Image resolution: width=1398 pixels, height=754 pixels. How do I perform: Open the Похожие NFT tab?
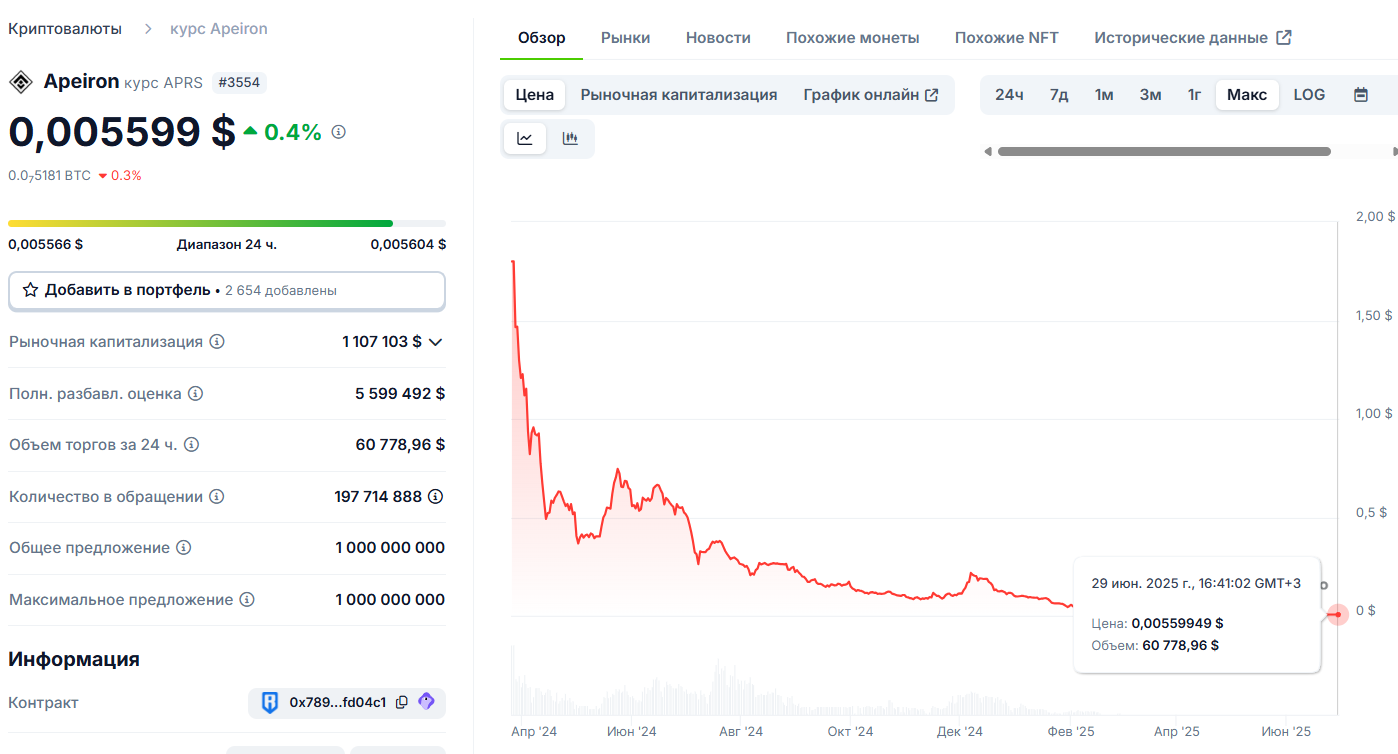tap(1007, 38)
